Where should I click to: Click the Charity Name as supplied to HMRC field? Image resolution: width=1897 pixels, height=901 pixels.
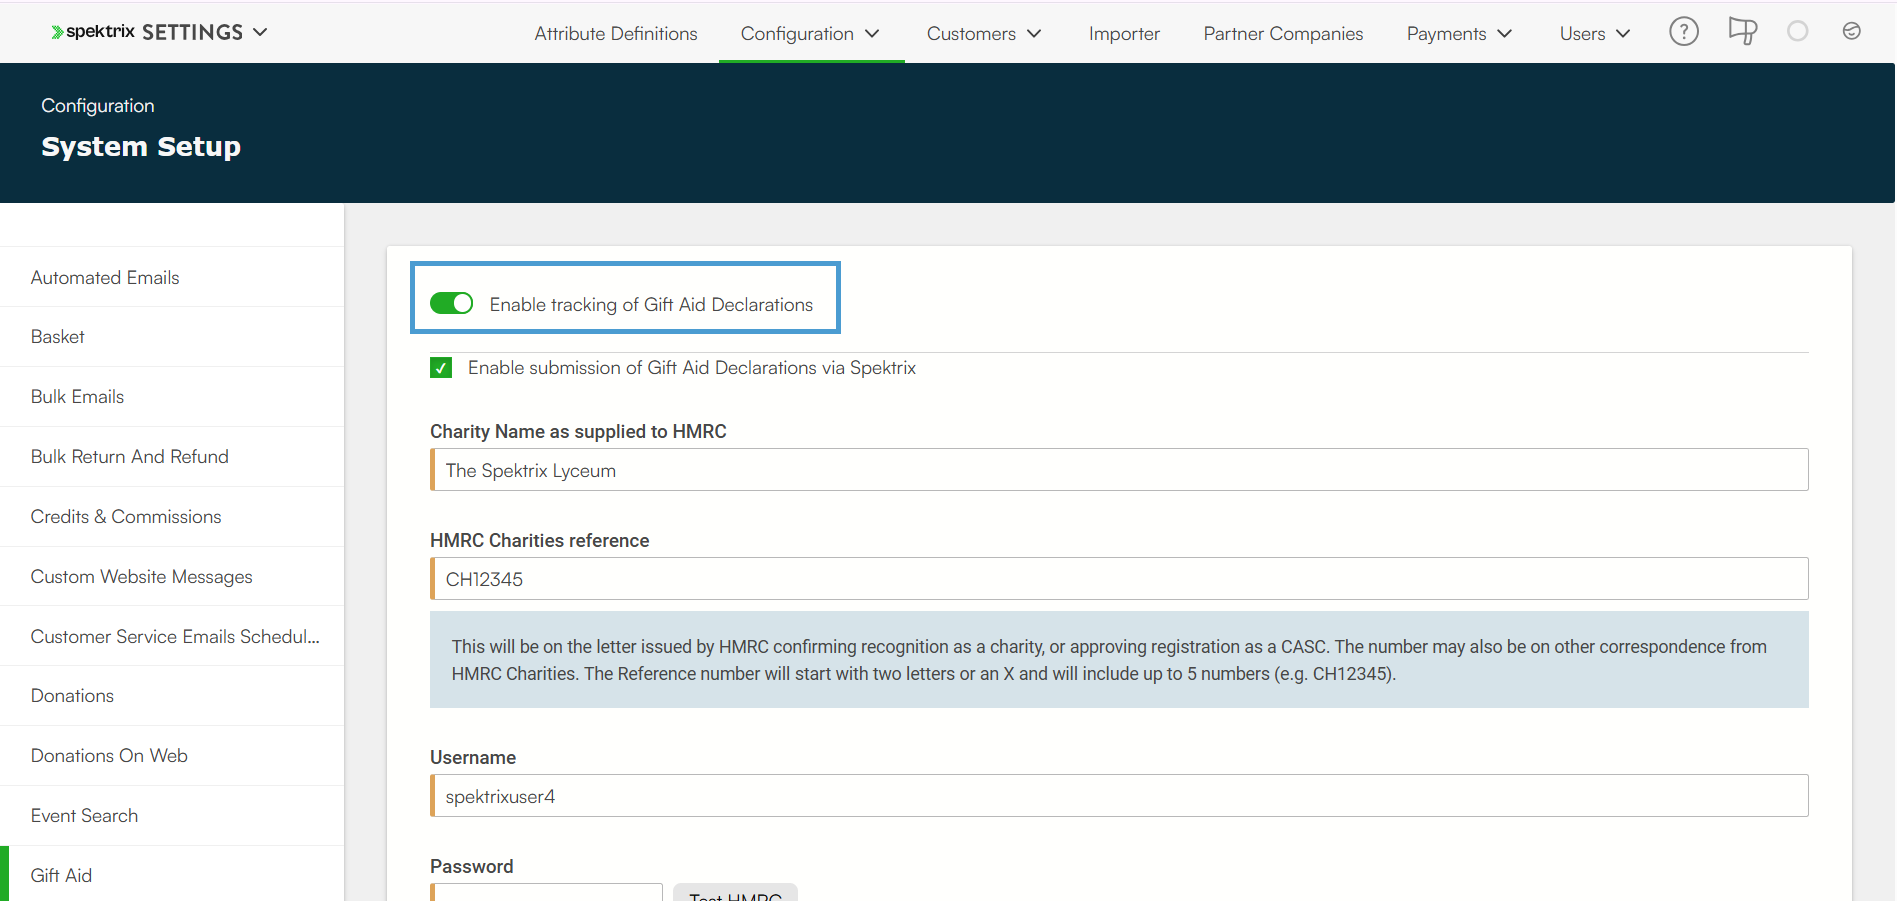tap(1119, 470)
